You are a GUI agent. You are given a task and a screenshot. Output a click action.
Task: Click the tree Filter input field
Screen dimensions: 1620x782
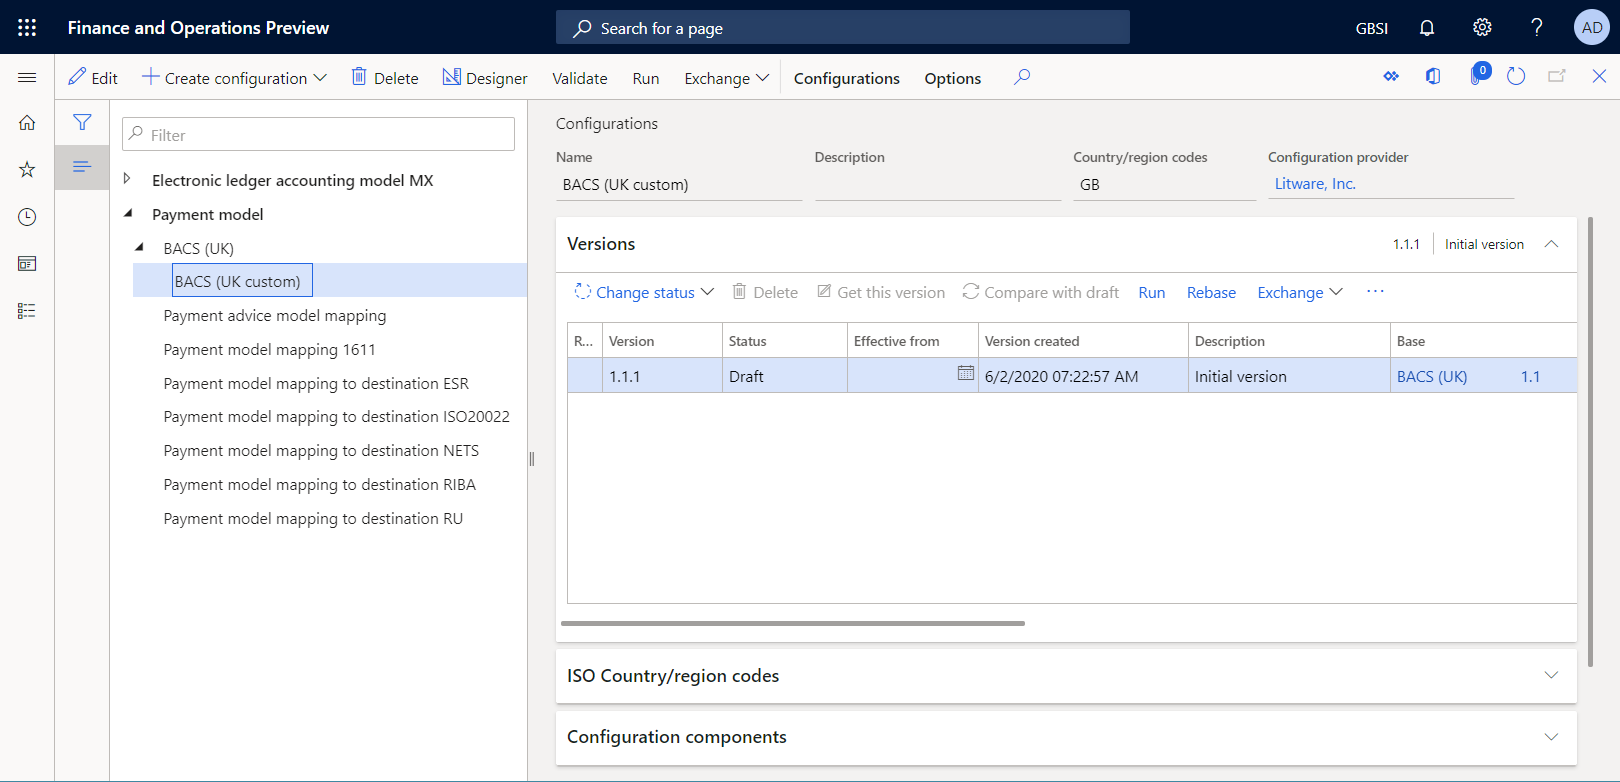pos(318,135)
